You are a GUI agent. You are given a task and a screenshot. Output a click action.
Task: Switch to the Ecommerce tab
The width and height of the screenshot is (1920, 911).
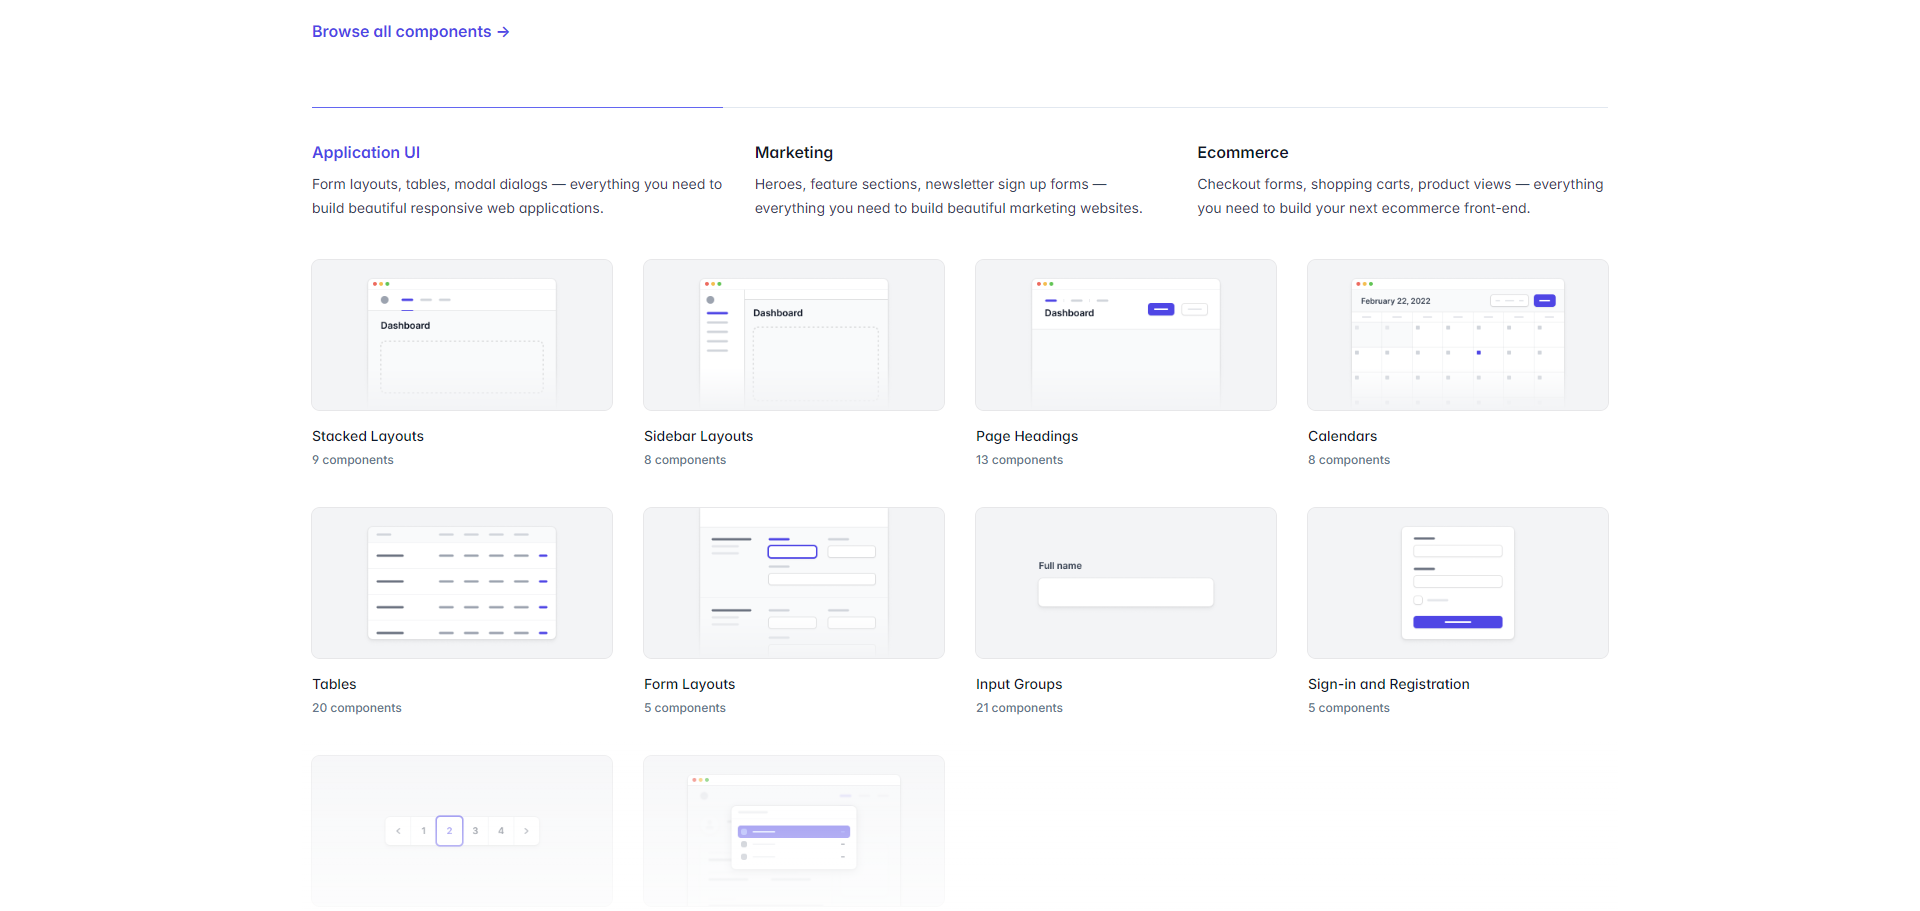[x=1243, y=153]
